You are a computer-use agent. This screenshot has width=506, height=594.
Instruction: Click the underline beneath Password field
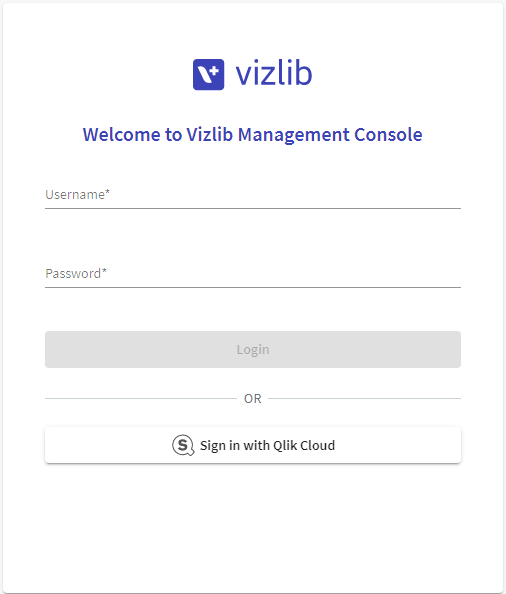click(x=253, y=288)
